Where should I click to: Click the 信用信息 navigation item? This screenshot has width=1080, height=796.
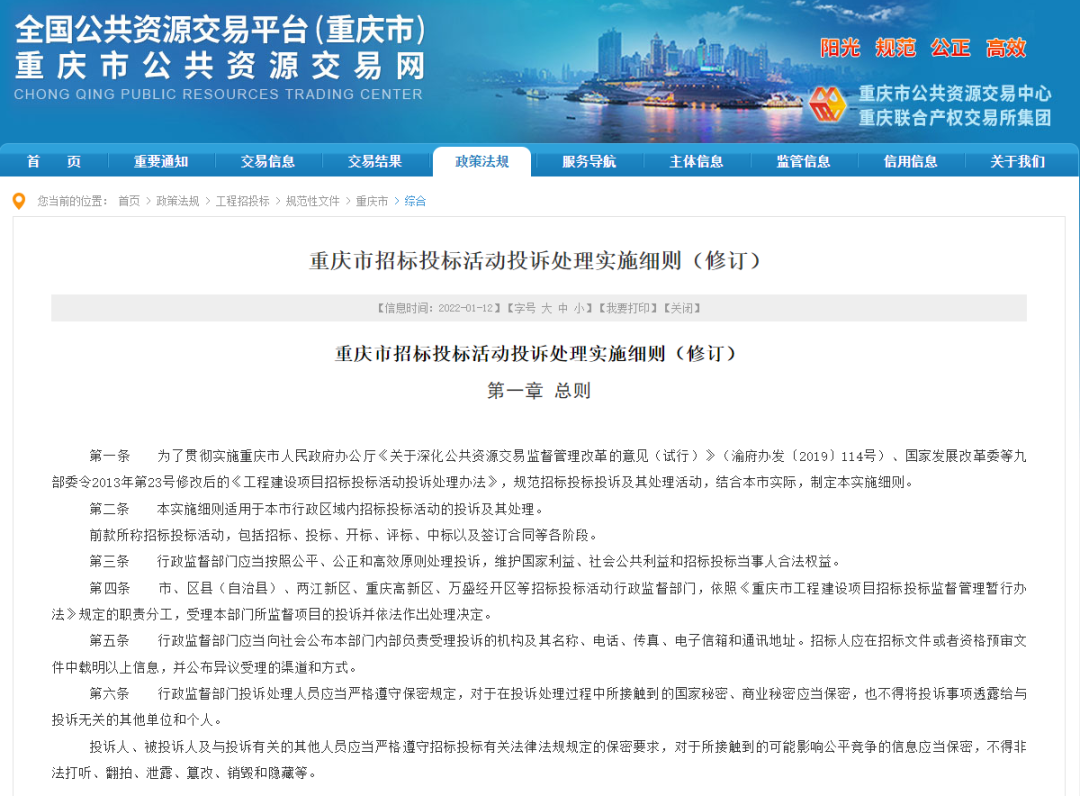pos(909,161)
